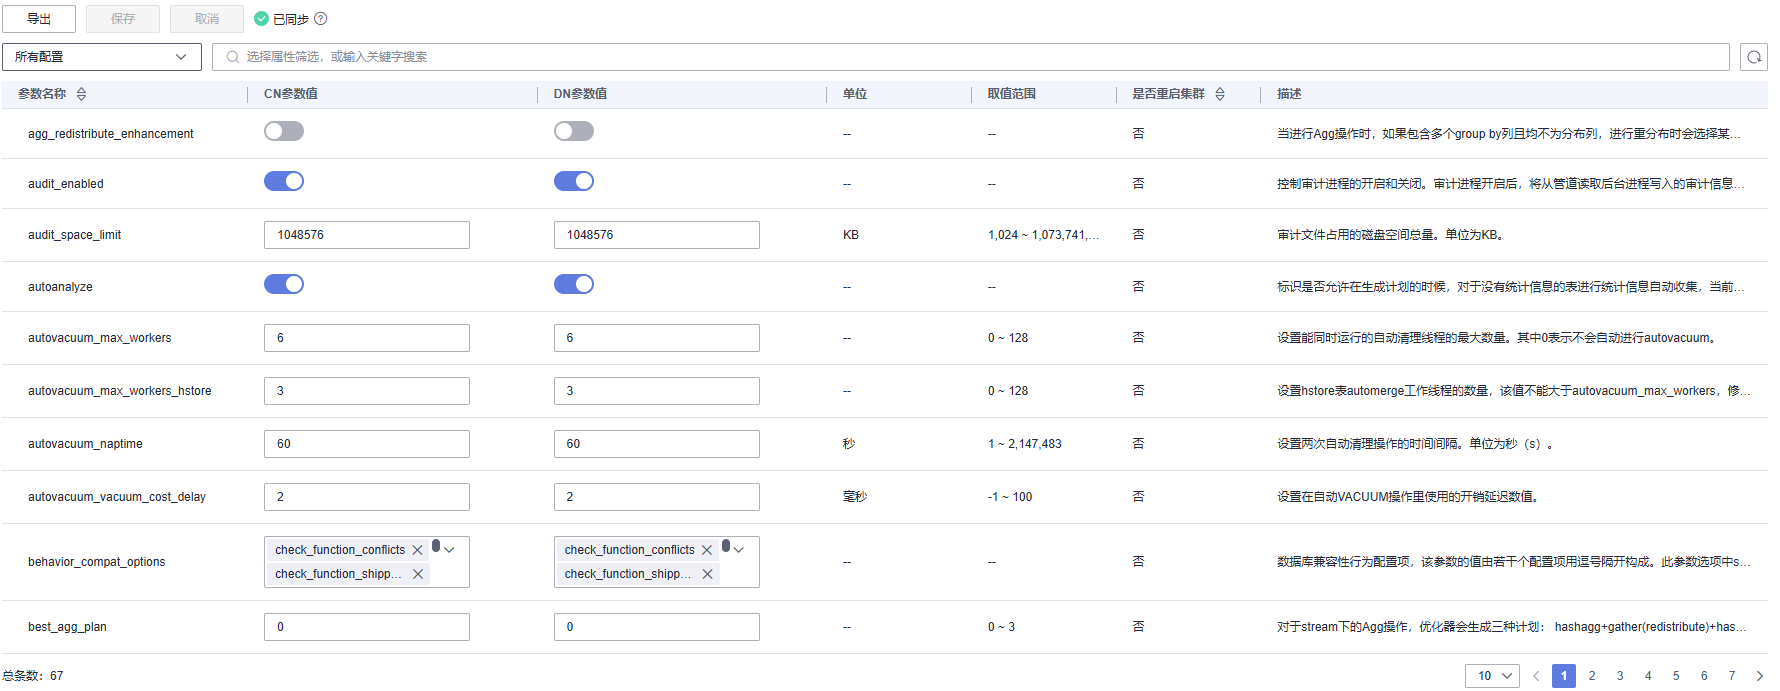Turn off CN autoanalyze switch
Viewport: 1780px width, 691px height.
(x=284, y=284)
